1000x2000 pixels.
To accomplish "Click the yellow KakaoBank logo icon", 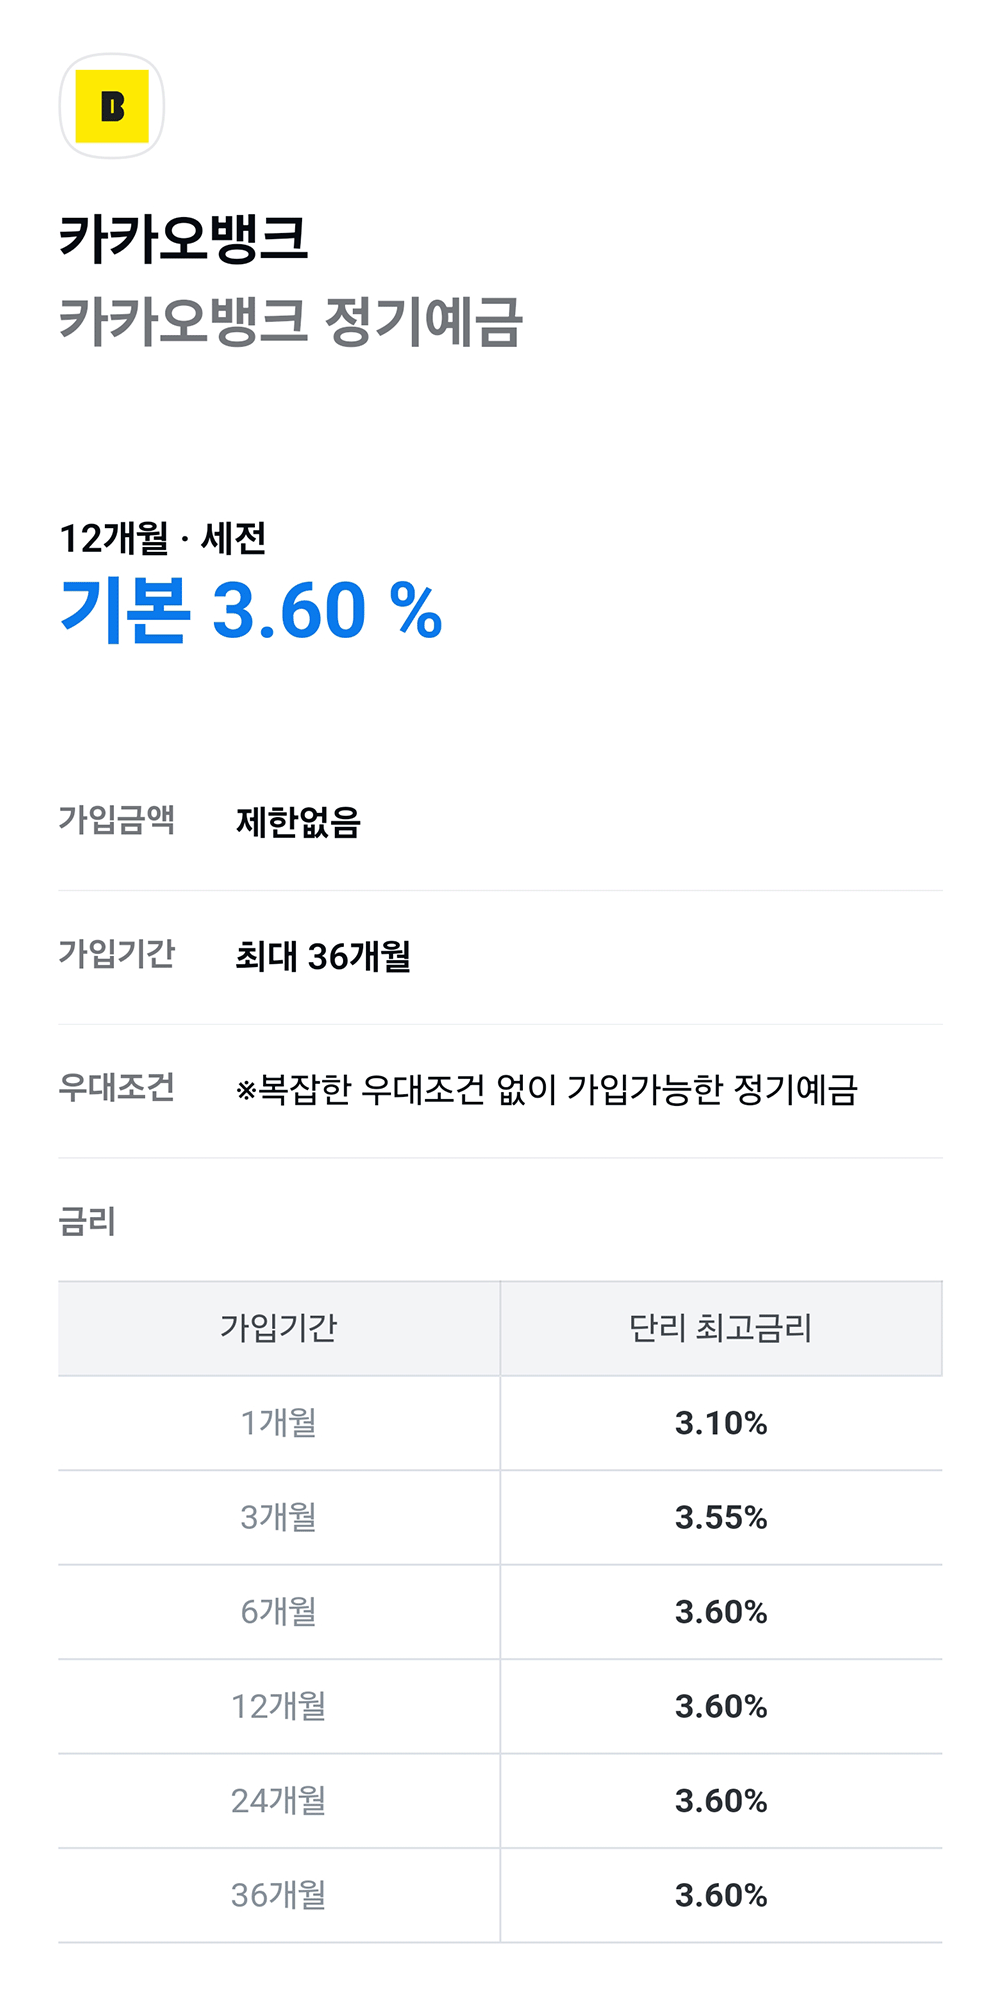I will tap(112, 106).
